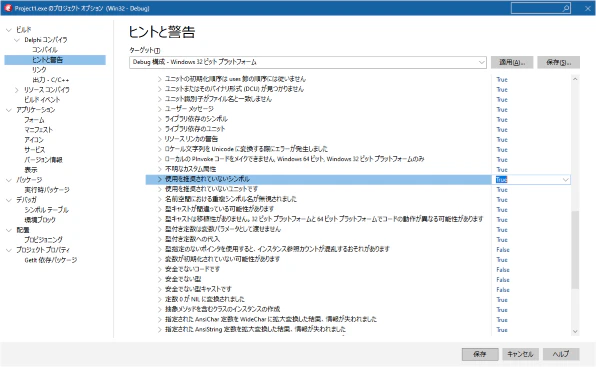Select 出力 - C/C++ tree item

[x=51, y=80]
